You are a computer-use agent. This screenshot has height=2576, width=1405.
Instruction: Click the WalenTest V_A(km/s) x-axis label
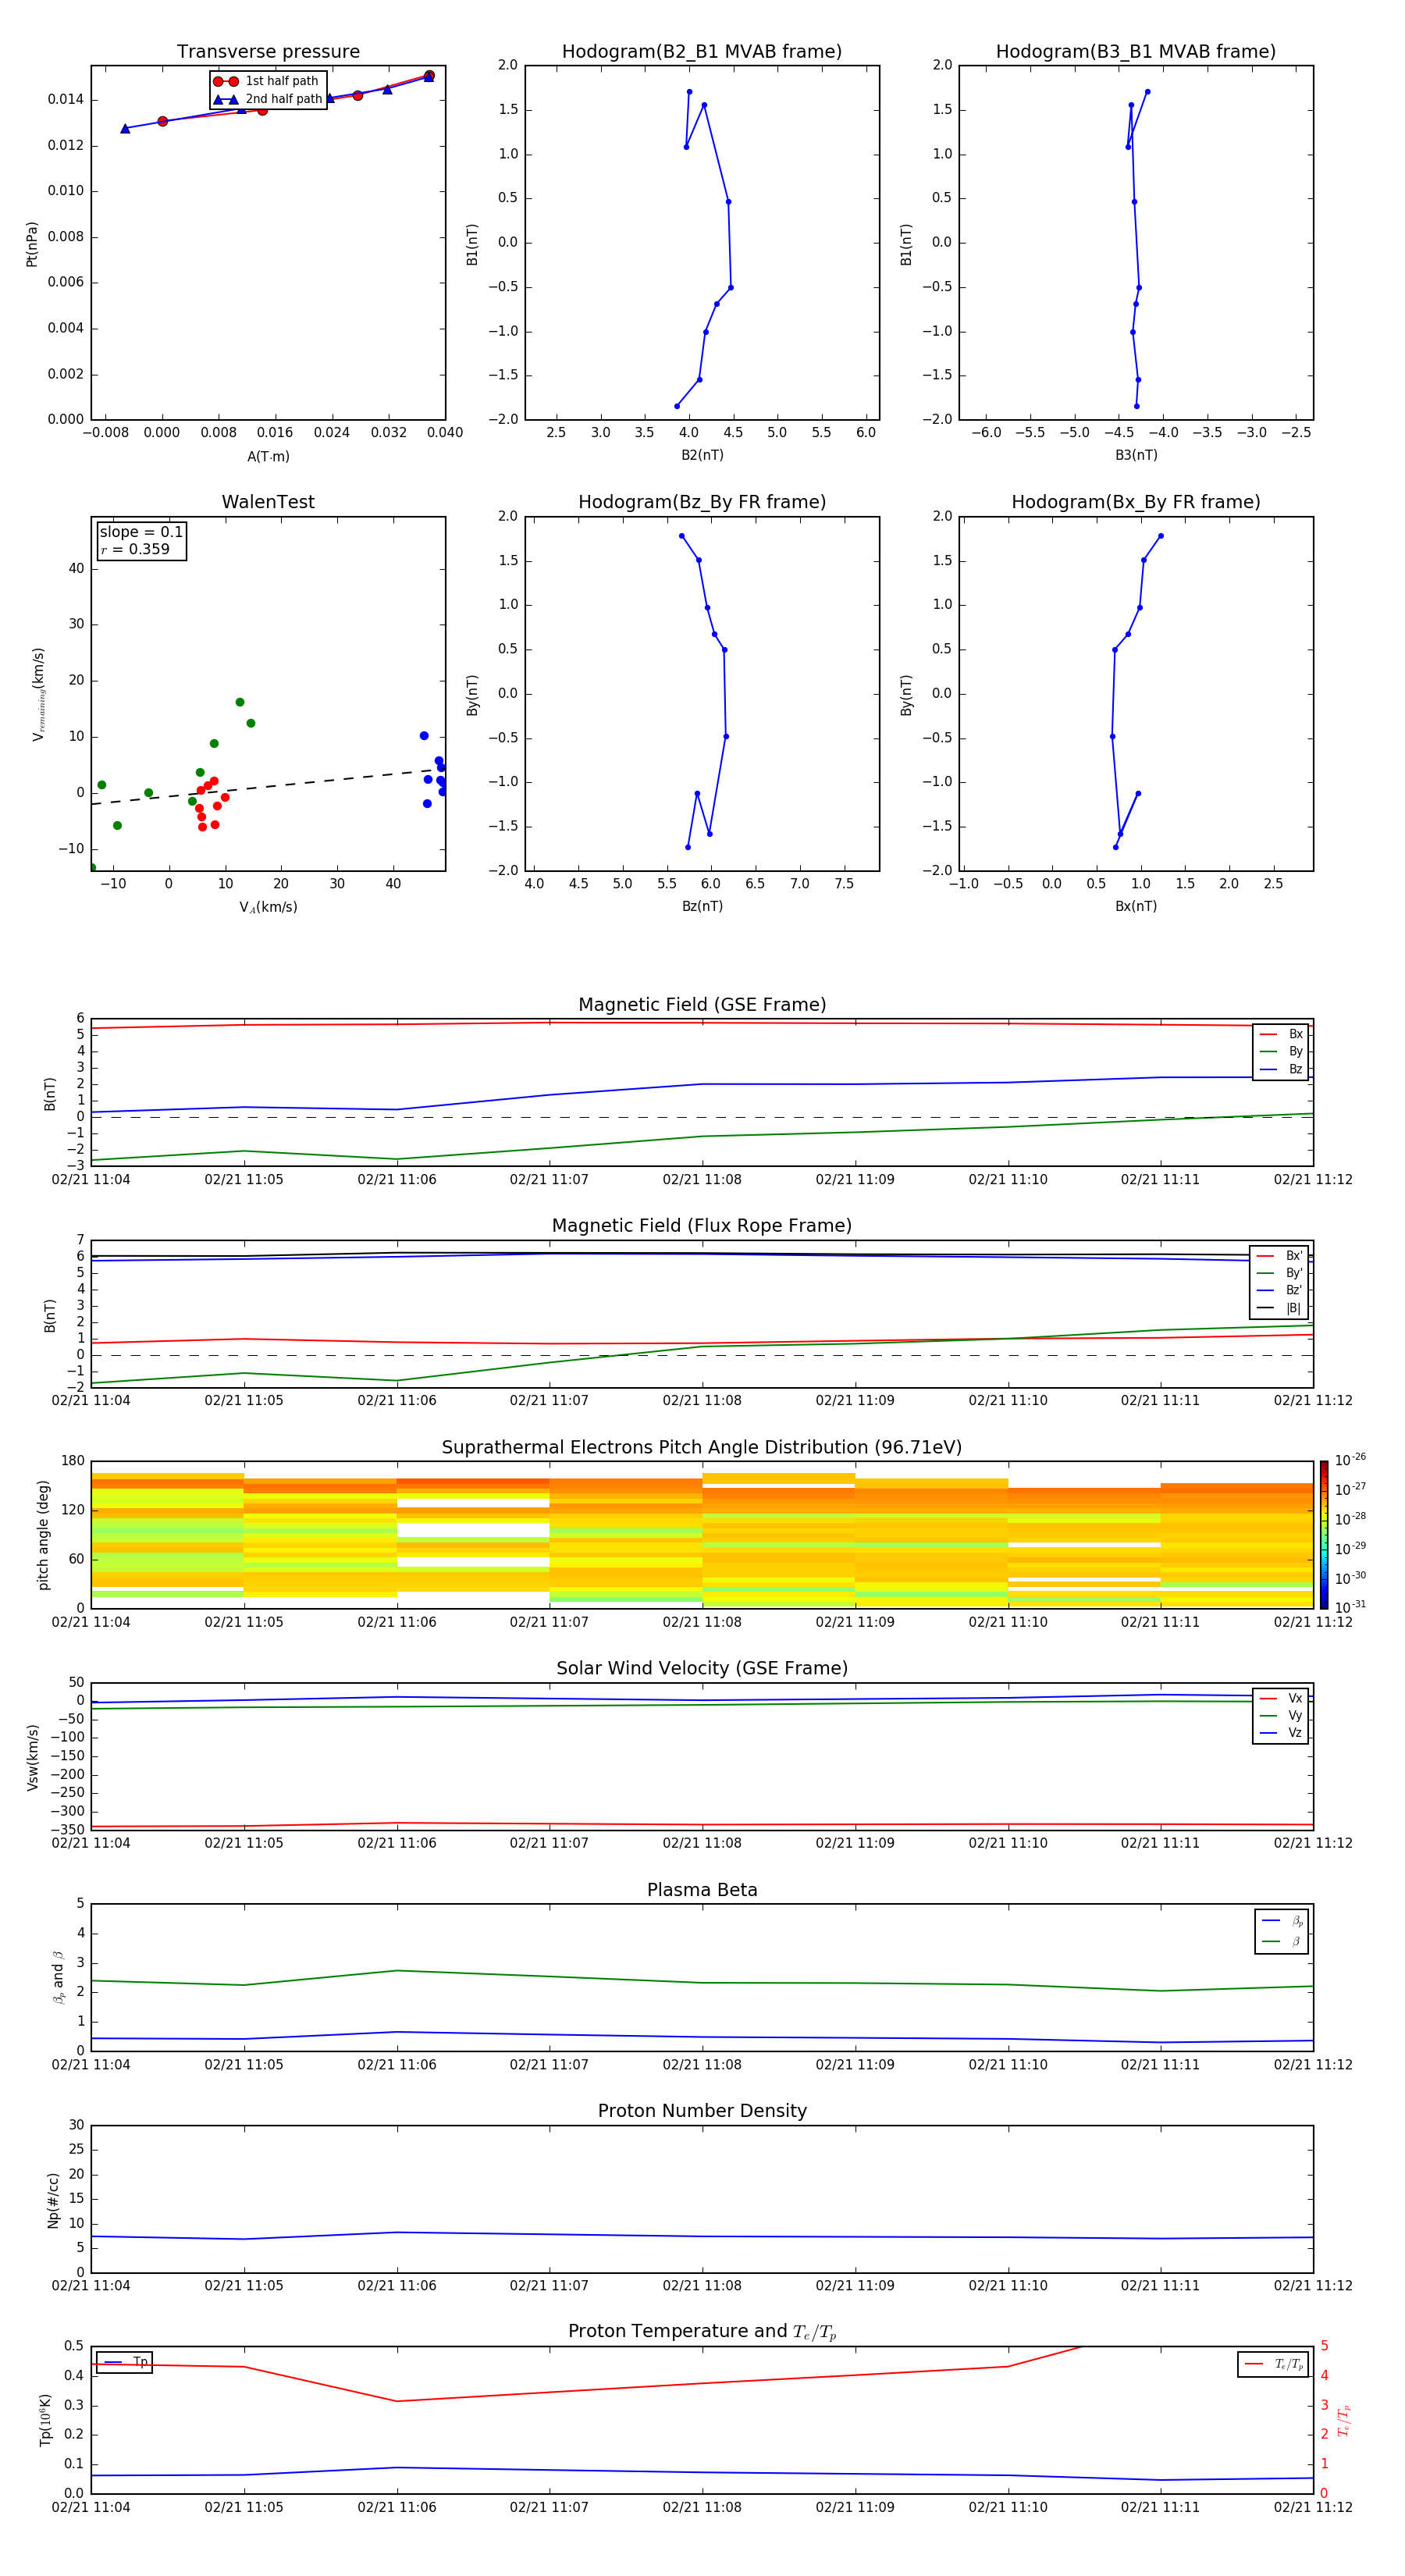(268, 908)
